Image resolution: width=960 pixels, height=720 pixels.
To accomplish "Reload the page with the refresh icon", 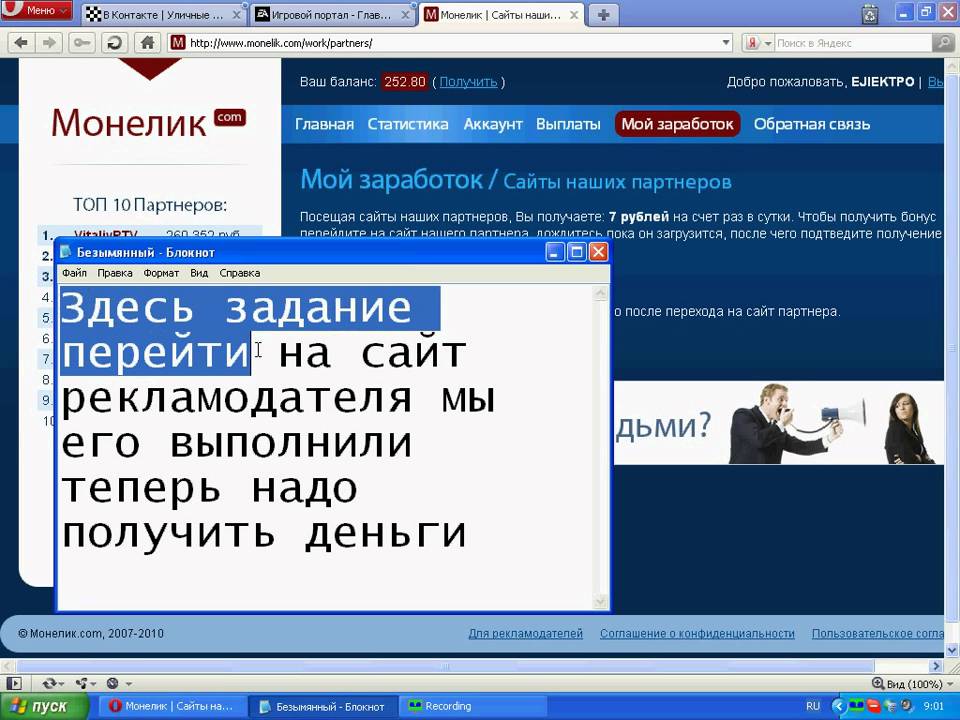I will coord(114,43).
